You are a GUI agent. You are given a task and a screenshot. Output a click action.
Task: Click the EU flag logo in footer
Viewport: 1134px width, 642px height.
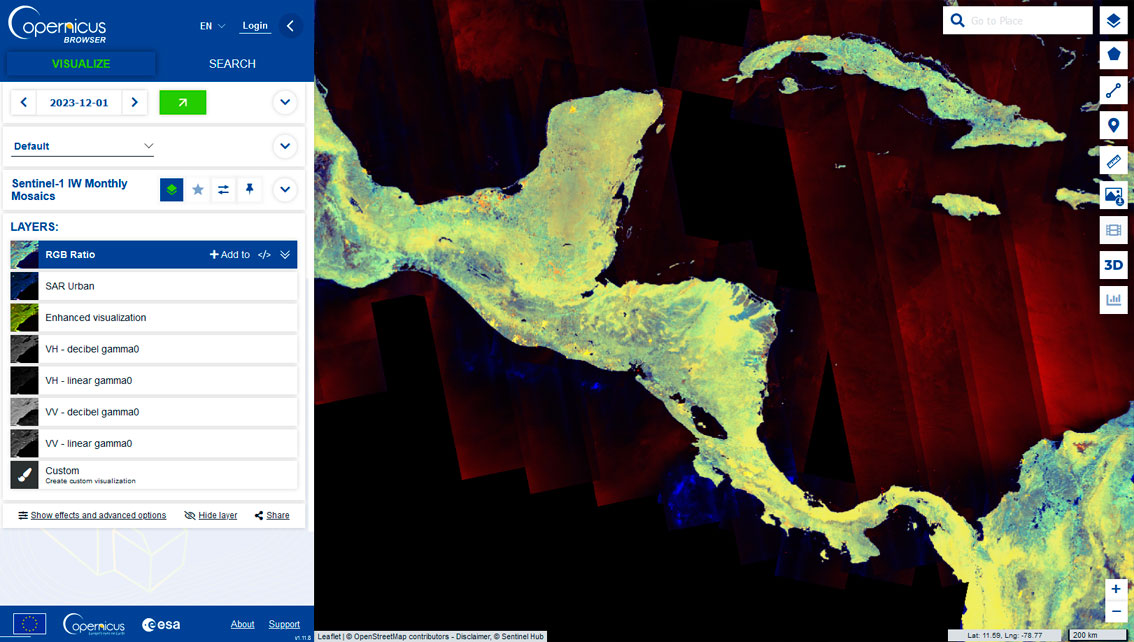pos(29,623)
